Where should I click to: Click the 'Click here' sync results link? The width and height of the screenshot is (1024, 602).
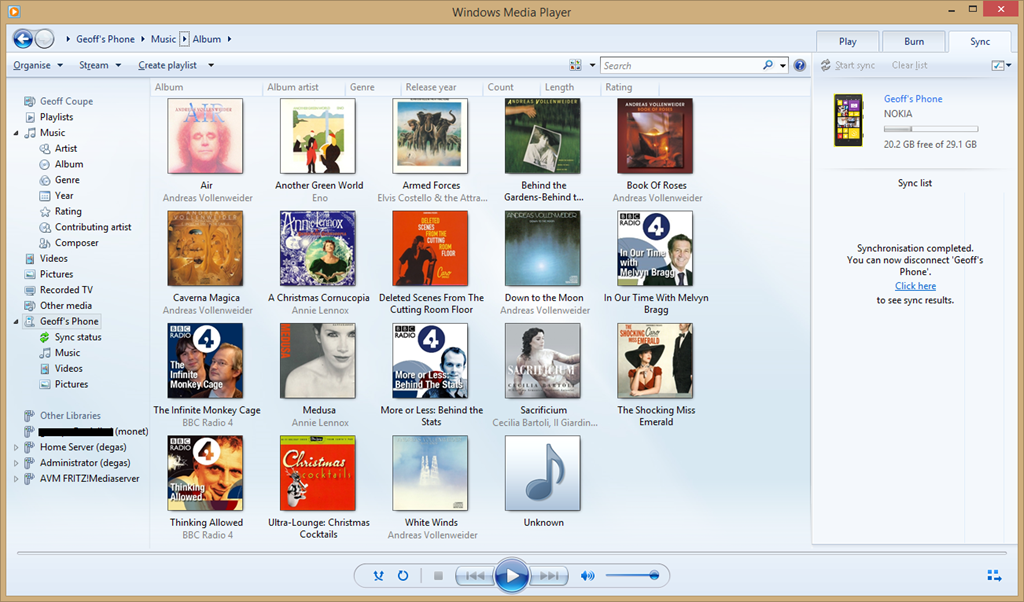(x=915, y=286)
